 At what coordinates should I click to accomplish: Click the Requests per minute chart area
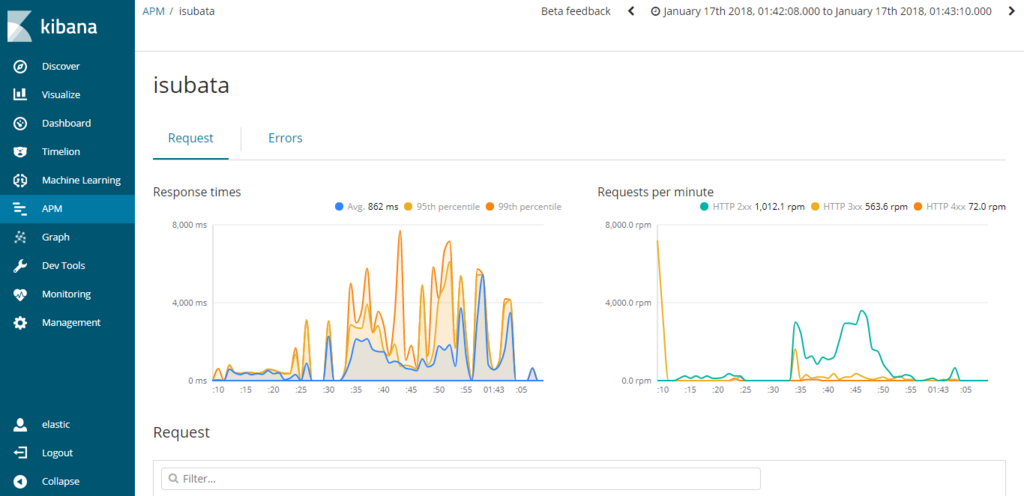(823, 303)
